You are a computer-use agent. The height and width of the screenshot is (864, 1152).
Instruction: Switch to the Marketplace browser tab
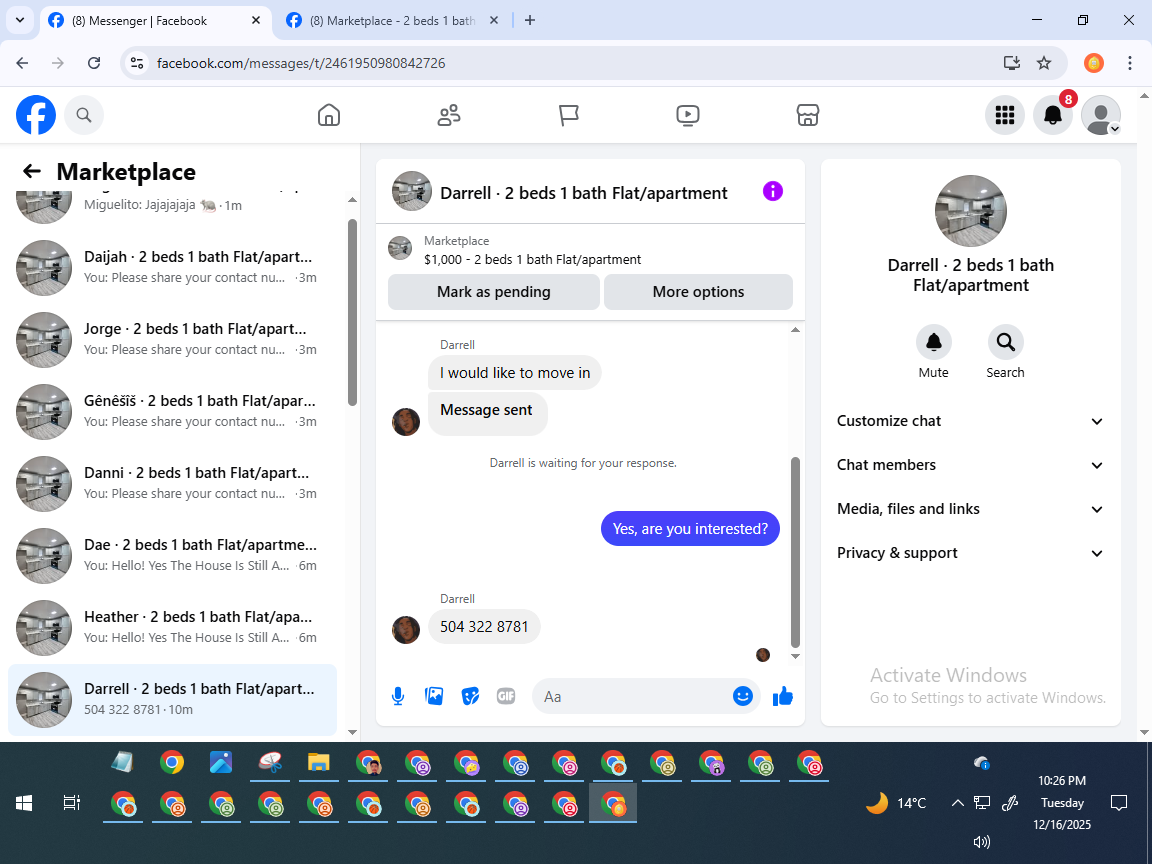(392, 21)
